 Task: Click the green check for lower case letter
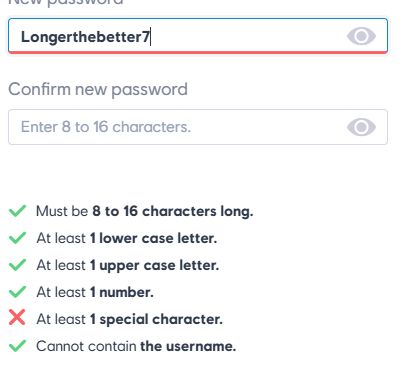[x=17, y=238]
